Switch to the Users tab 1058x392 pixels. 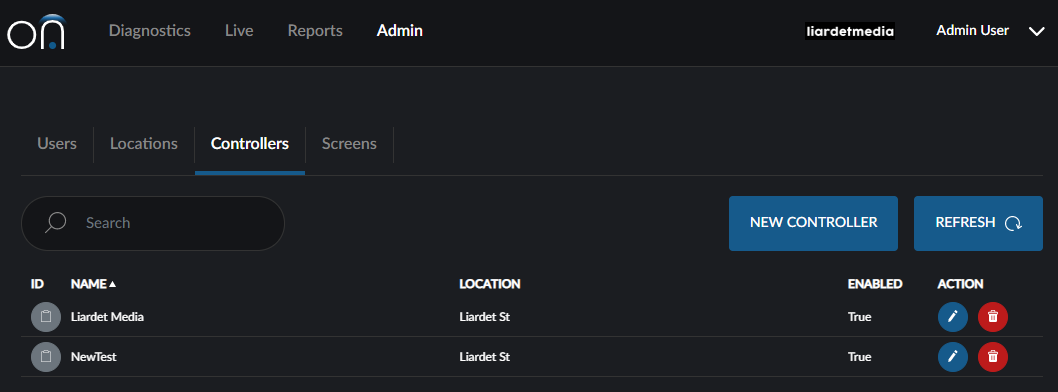point(57,144)
